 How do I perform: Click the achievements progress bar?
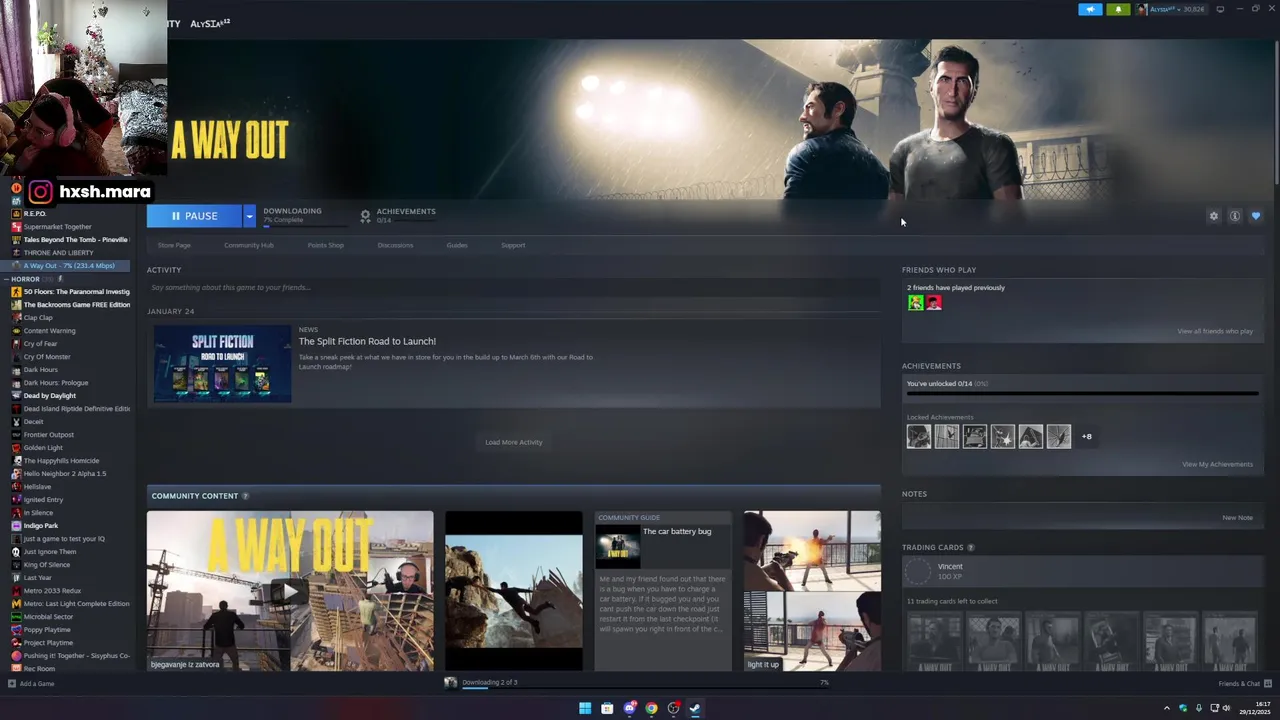pos(1082,394)
